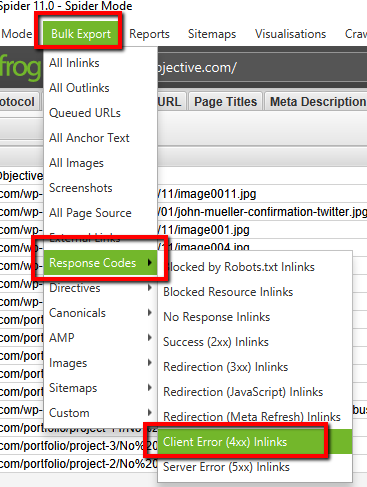Select All Images export option

(100, 163)
